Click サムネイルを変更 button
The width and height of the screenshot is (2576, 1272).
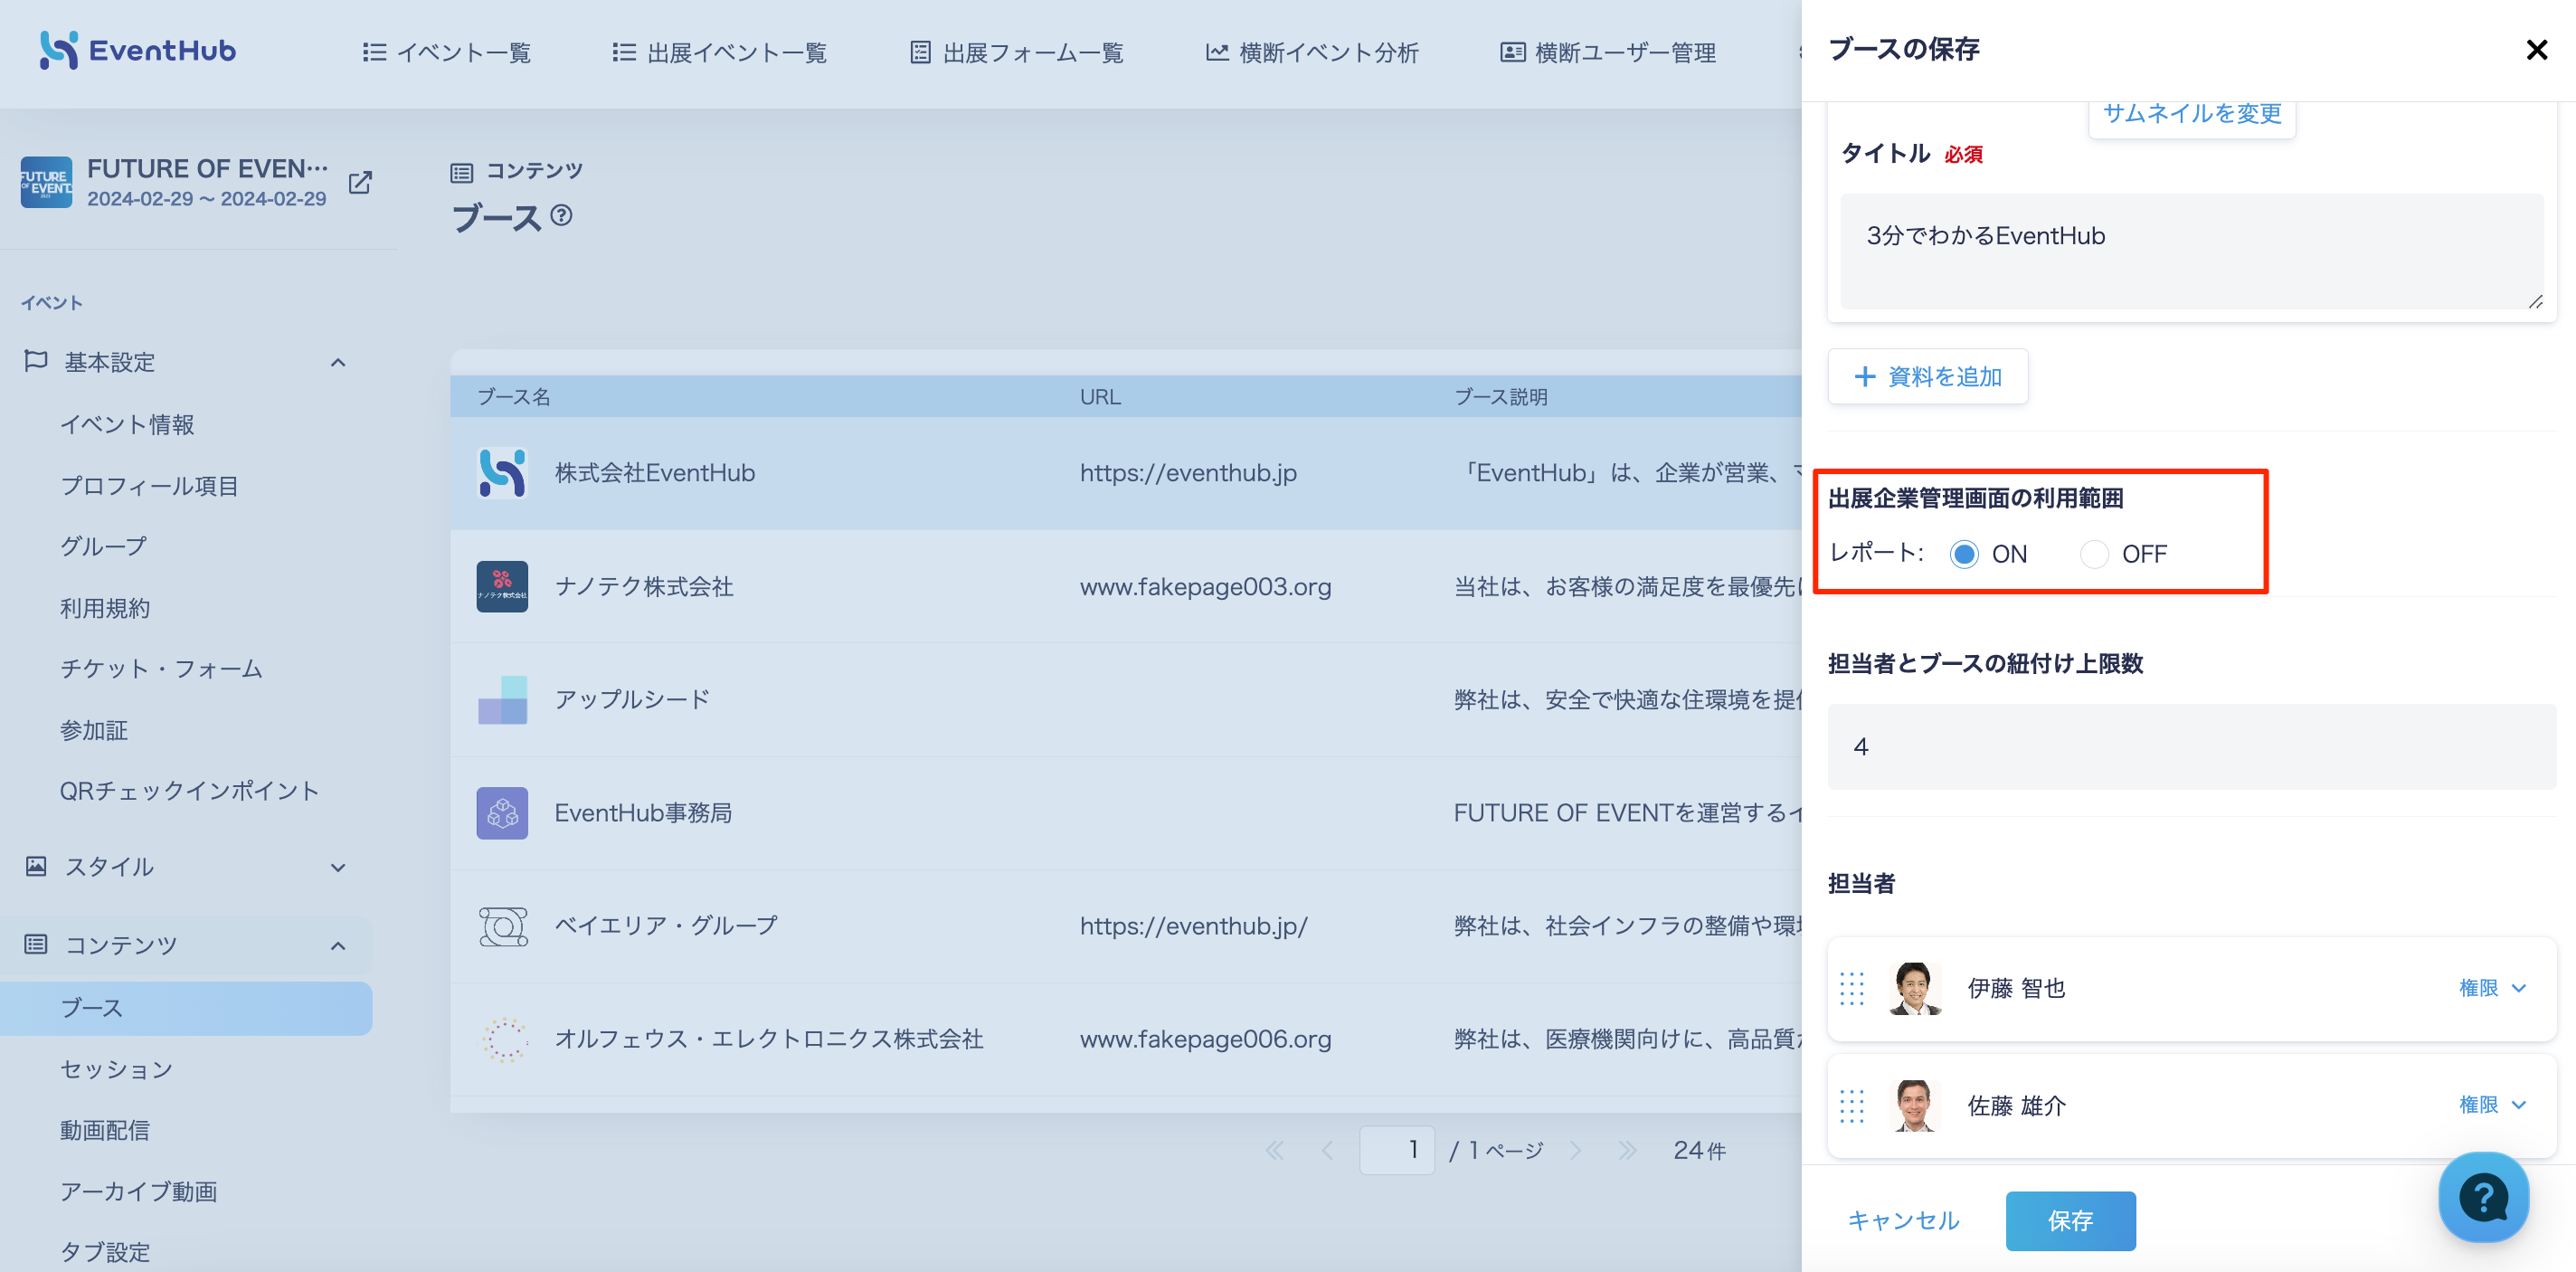click(x=2192, y=115)
